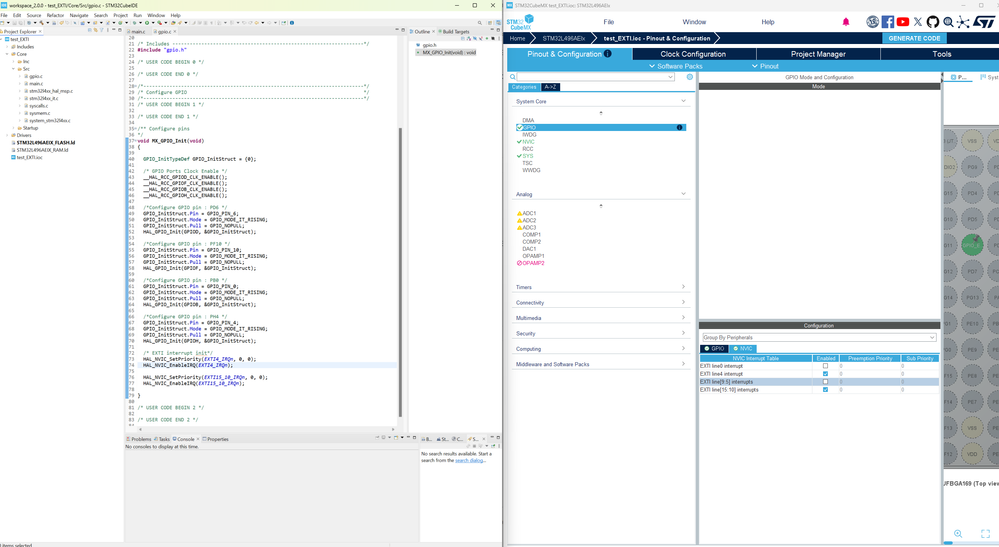Click the search icon in CubeIDE toolbar
Image resolution: width=999 pixels, height=547 pixels.
point(480,22)
